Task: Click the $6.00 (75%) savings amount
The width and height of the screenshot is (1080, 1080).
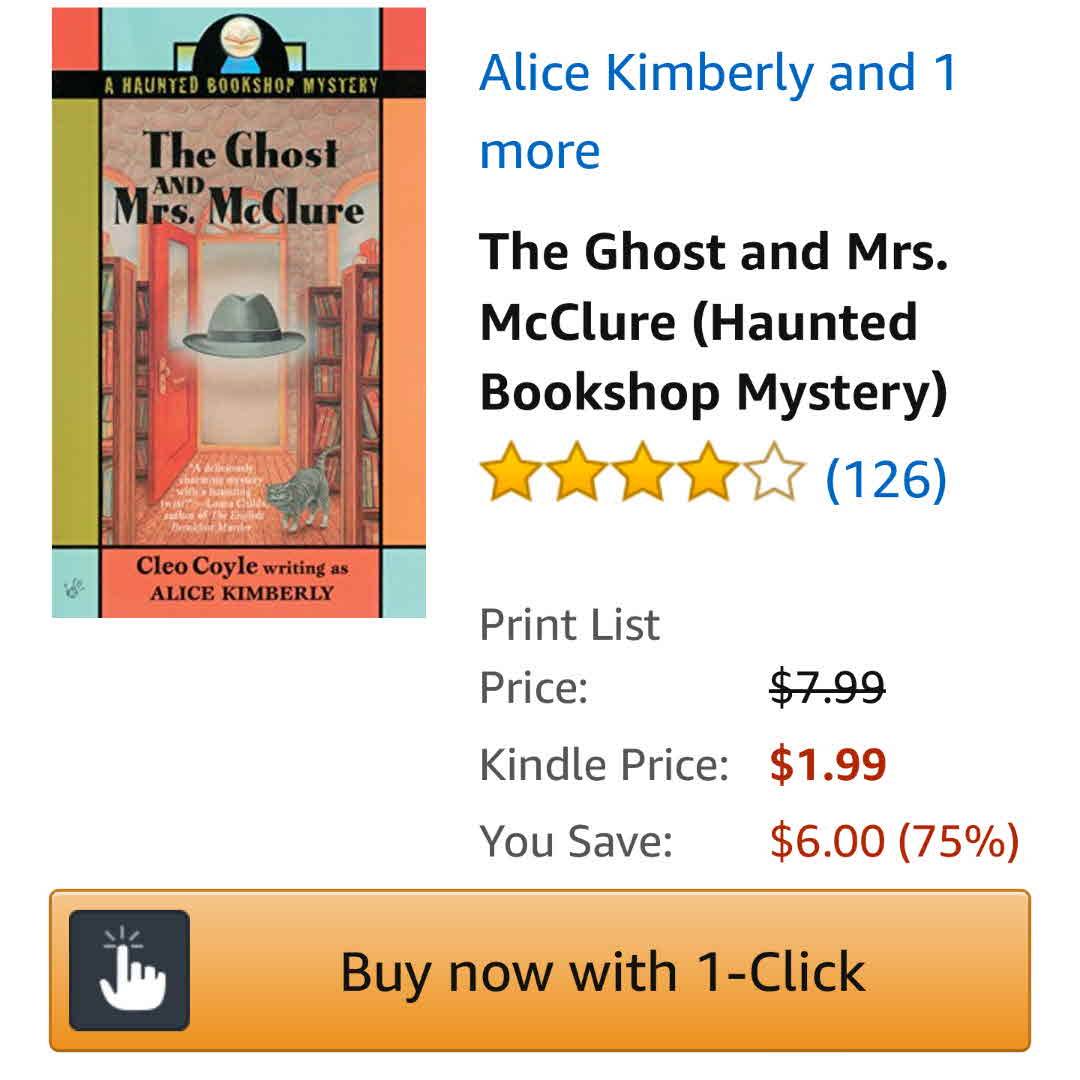Action: pyautogui.click(x=894, y=841)
